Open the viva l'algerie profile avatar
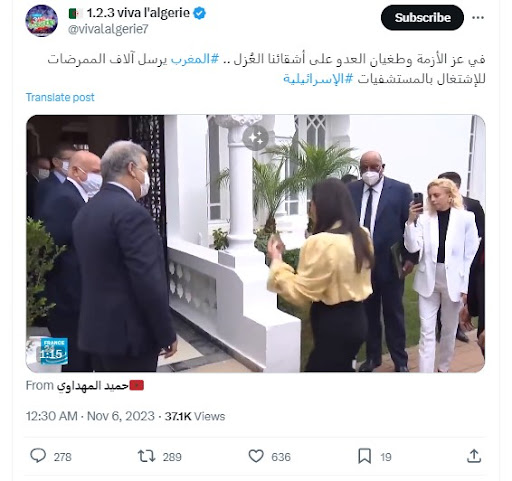The image size is (512, 481). click(42, 21)
